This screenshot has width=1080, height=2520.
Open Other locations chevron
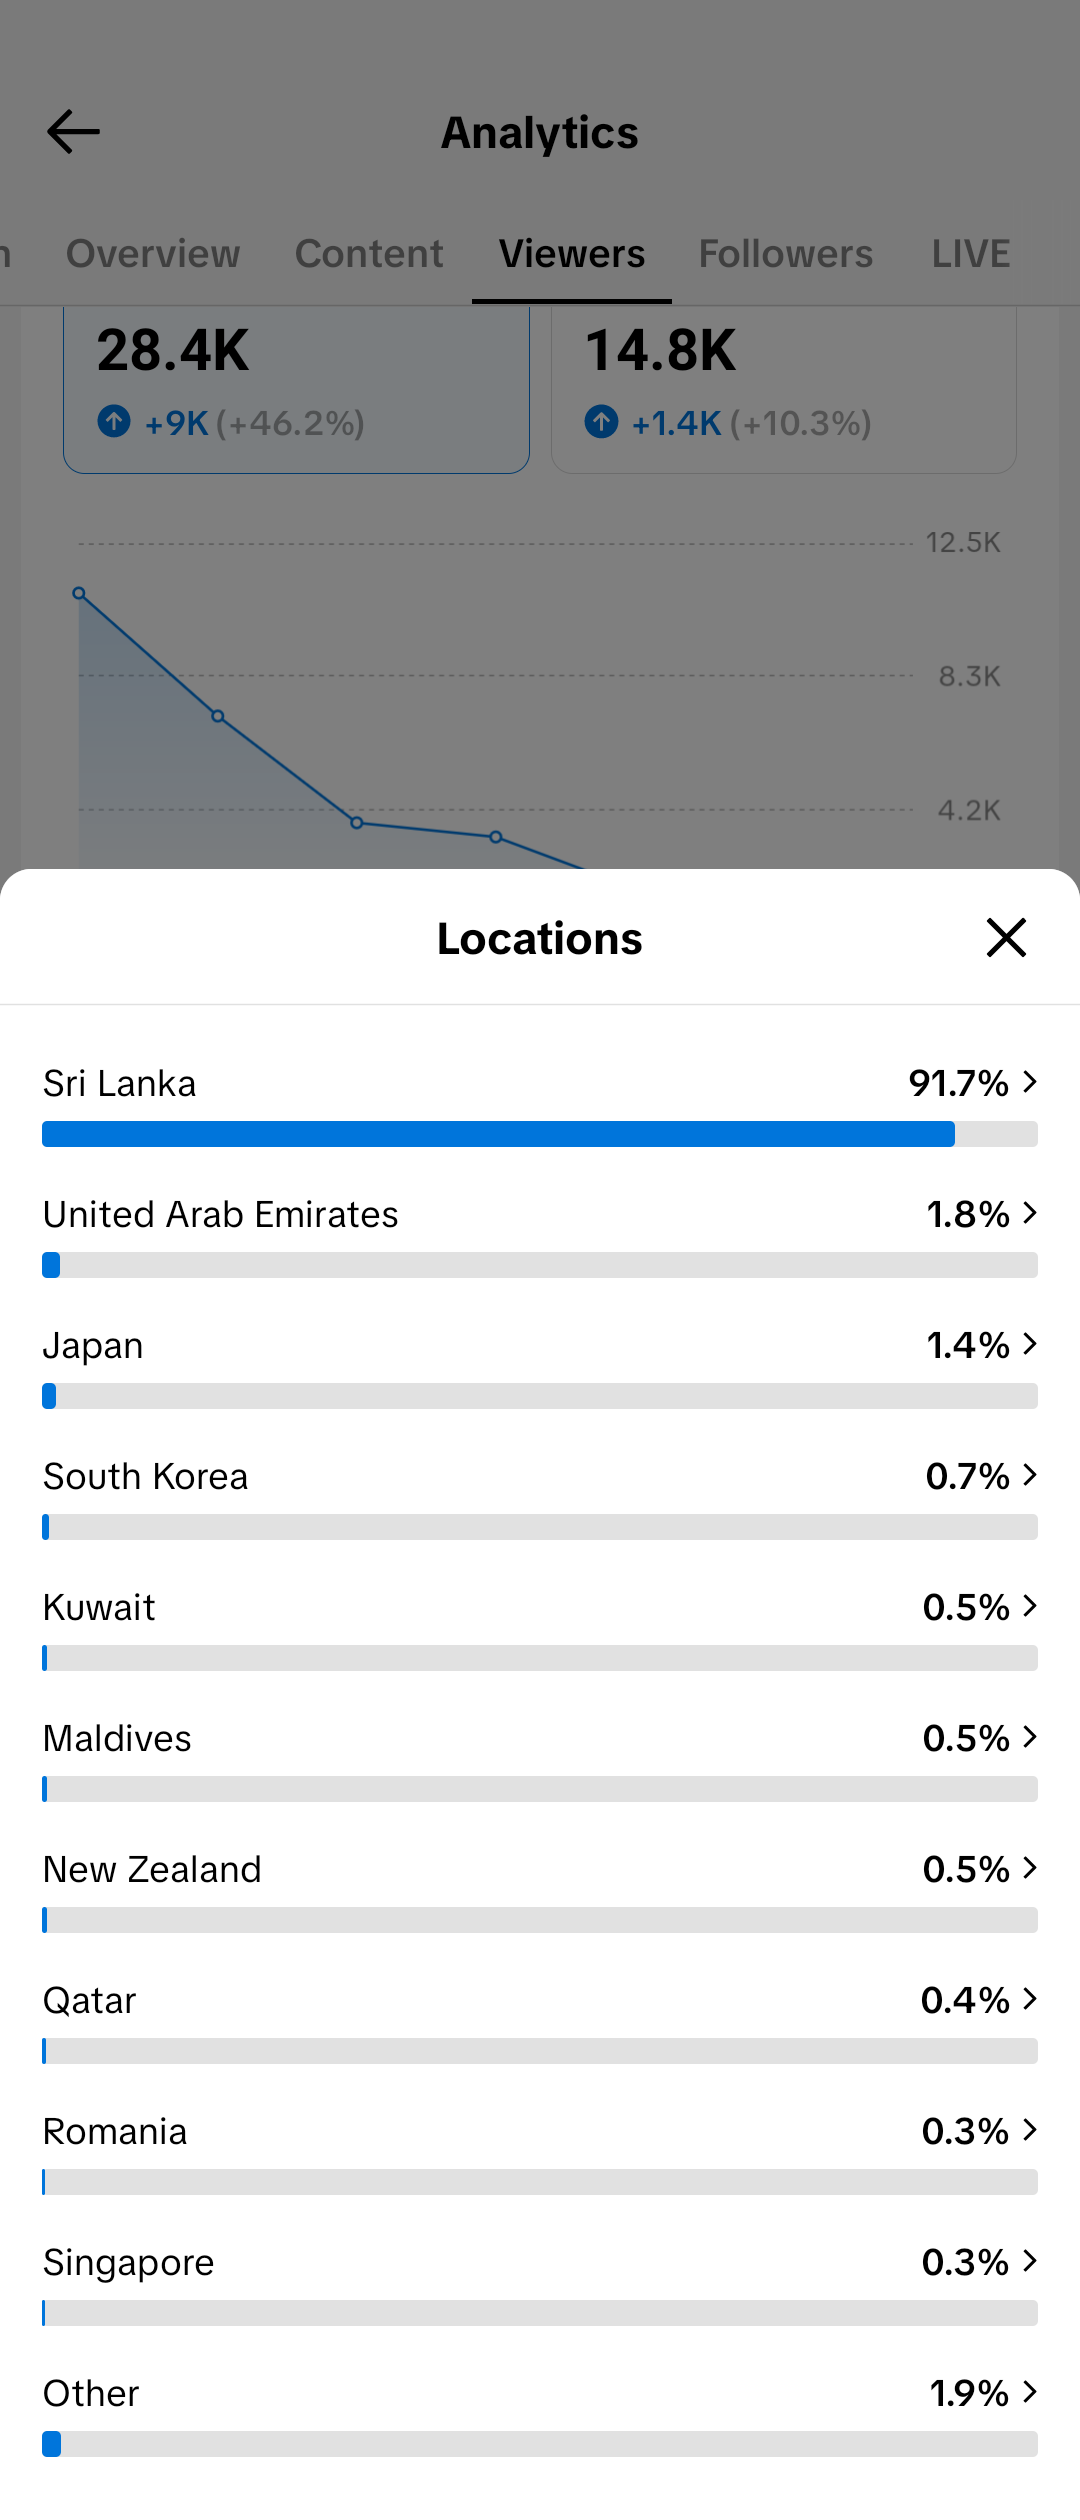[x=1030, y=2392]
